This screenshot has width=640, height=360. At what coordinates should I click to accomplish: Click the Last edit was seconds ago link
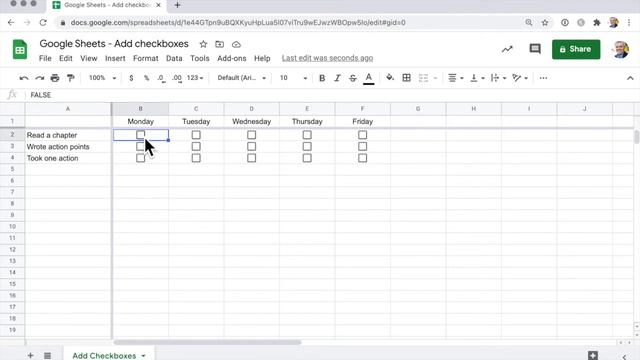(327, 58)
